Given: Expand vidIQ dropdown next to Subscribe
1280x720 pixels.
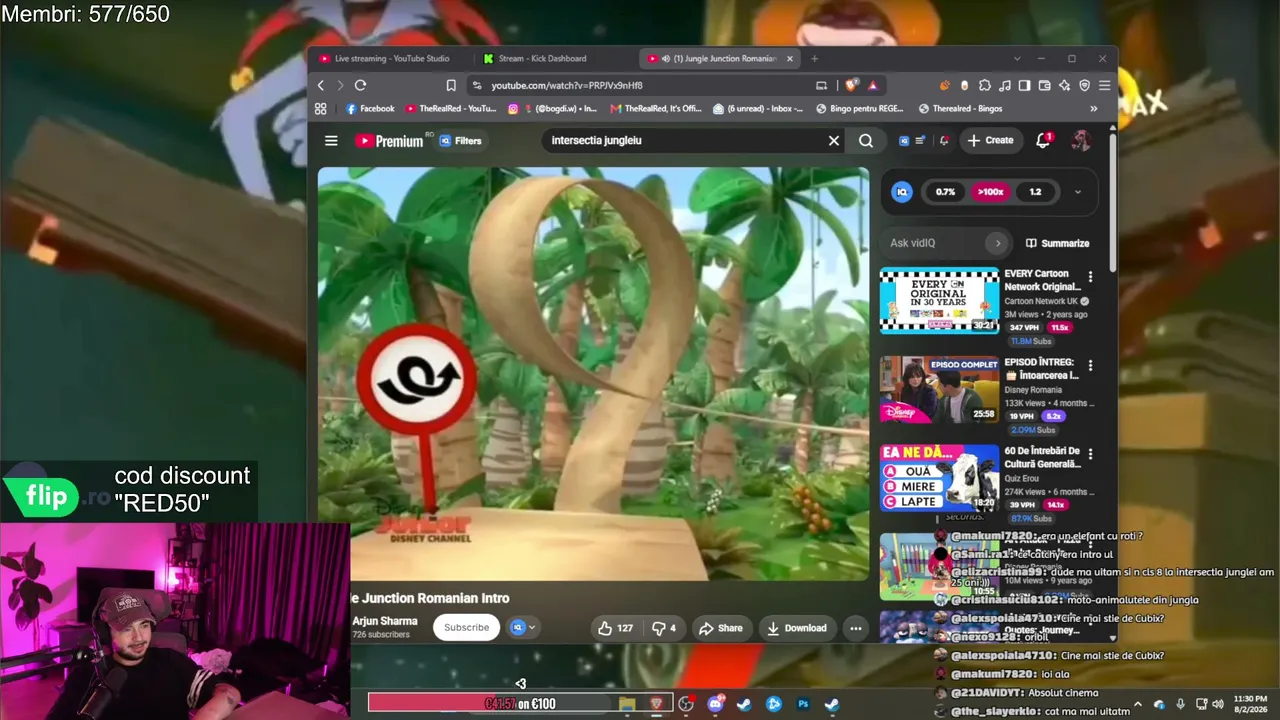Looking at the screenshot, I should click(x=523, y=628).
